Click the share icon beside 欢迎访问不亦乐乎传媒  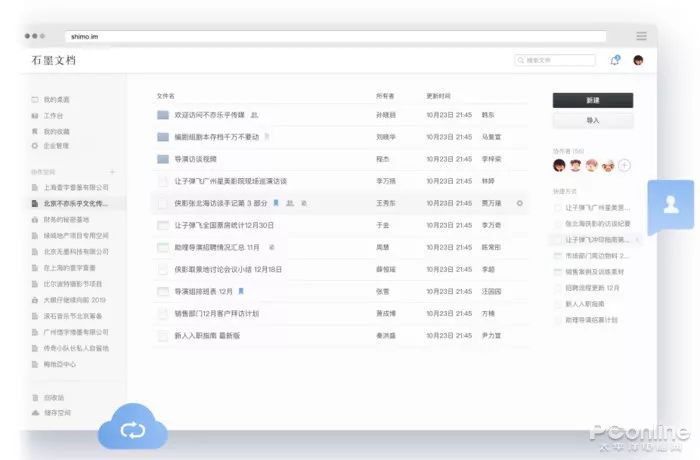pos(254,115)
